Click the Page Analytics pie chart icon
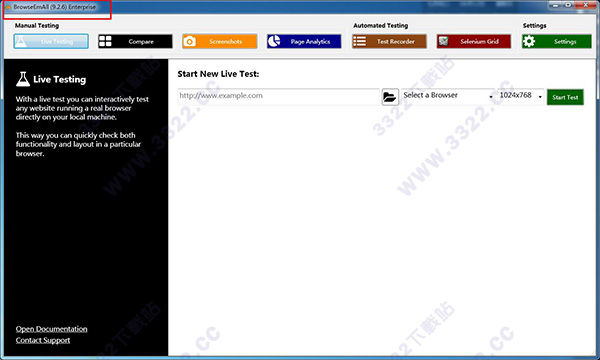Screen dimensions: 600x360 click(x=274, y=41)
